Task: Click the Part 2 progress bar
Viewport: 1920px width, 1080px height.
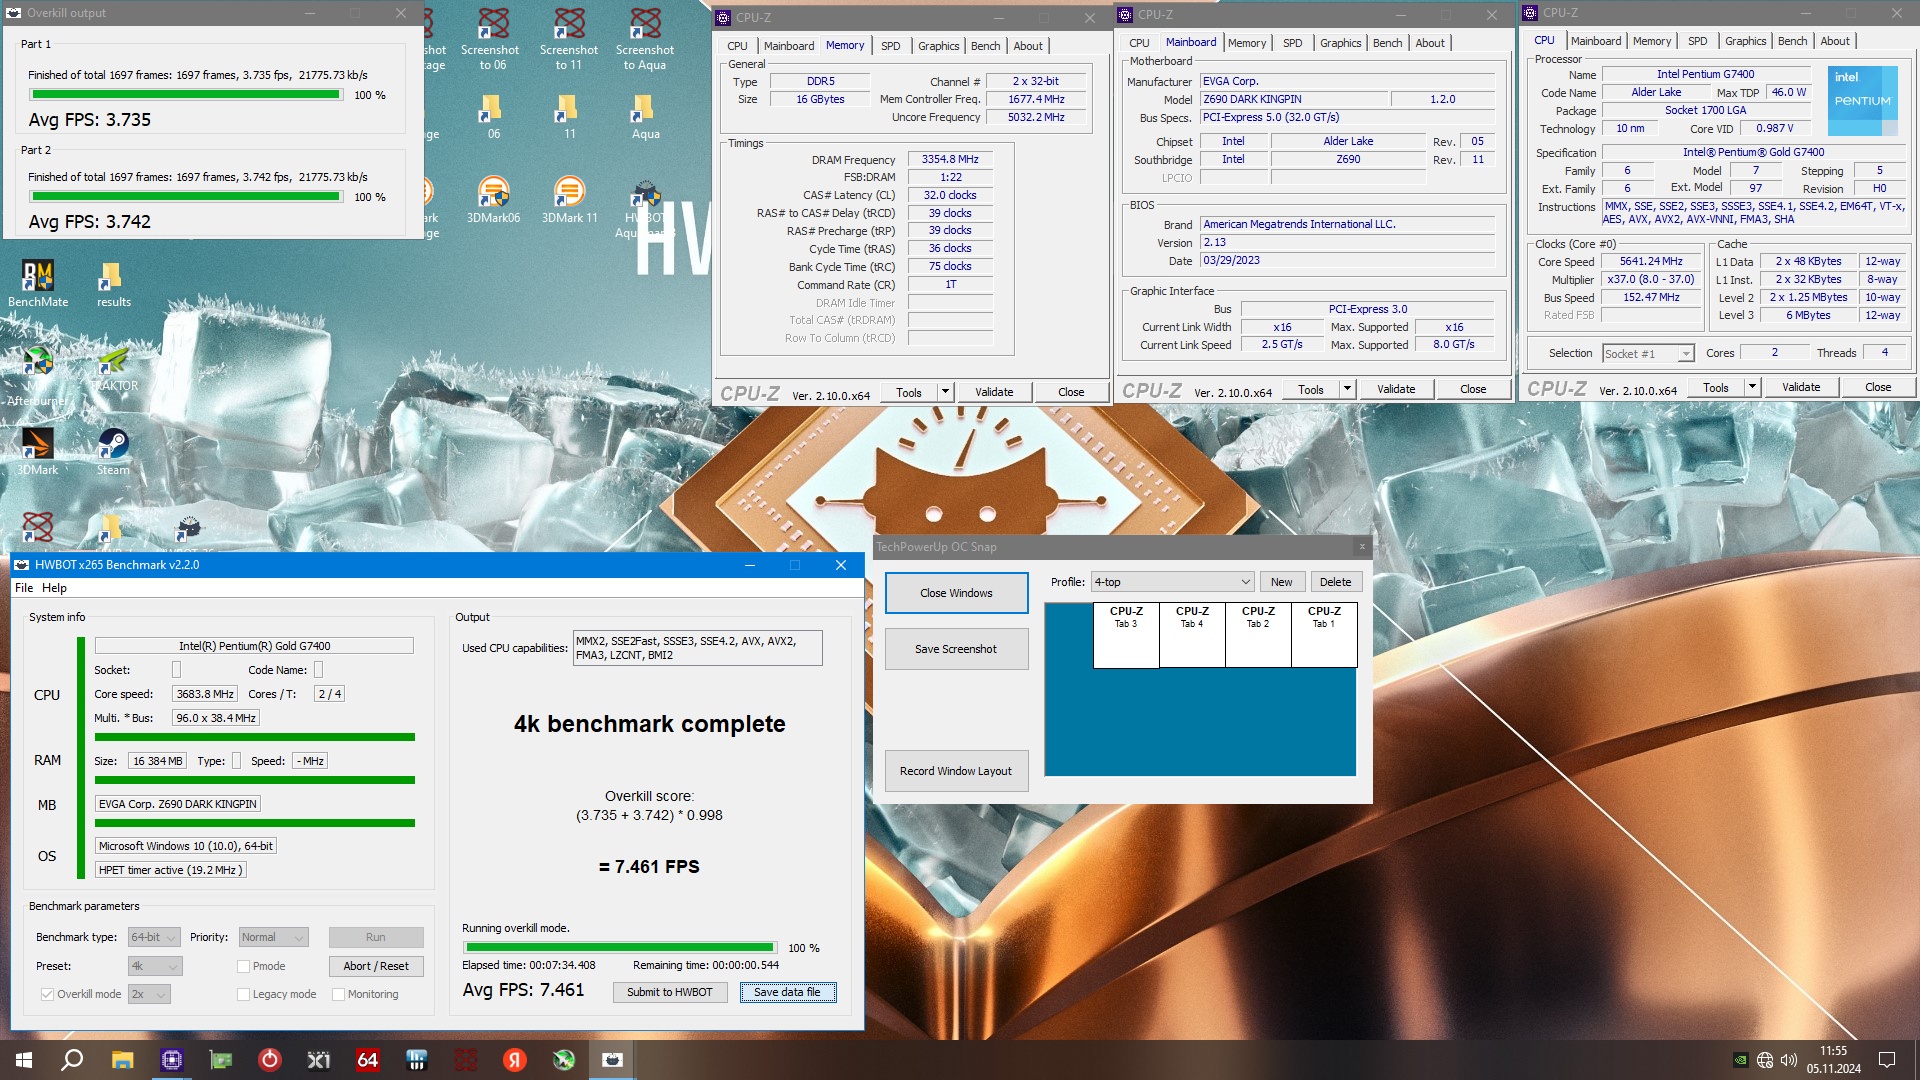Action: 186,197
